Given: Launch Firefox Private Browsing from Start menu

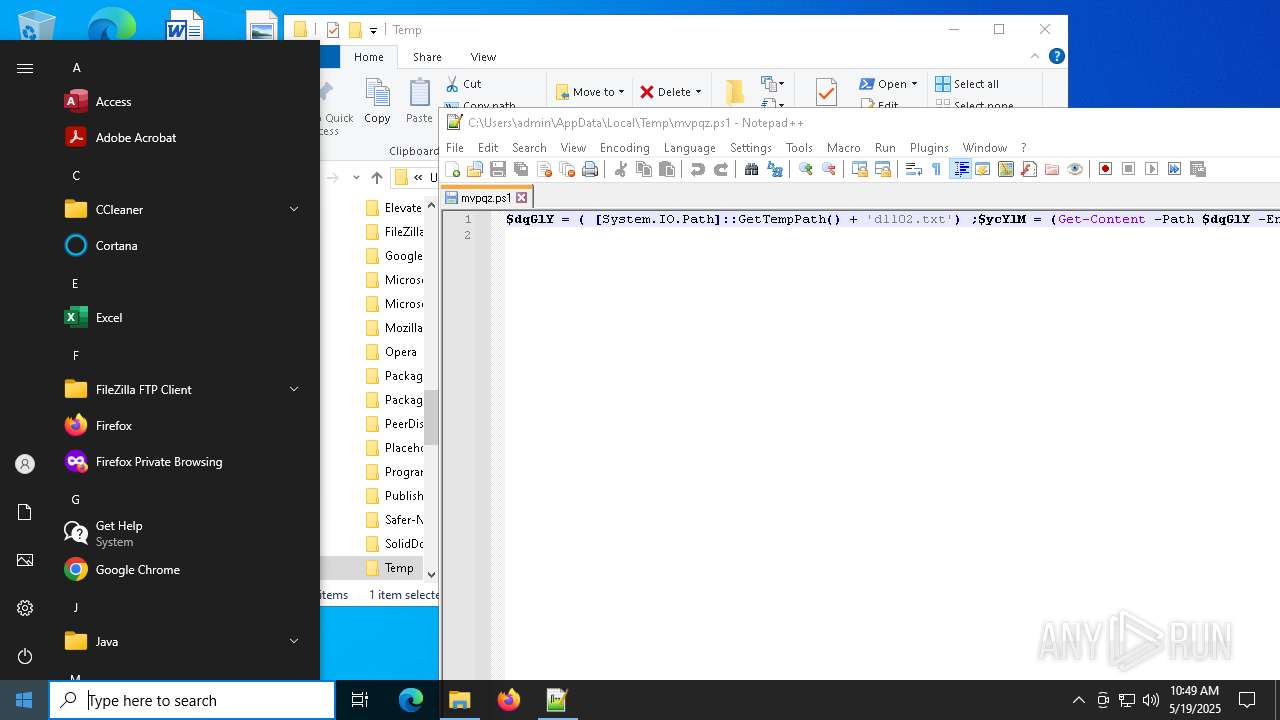Looking at the screenshot, I should pos(160,461).
